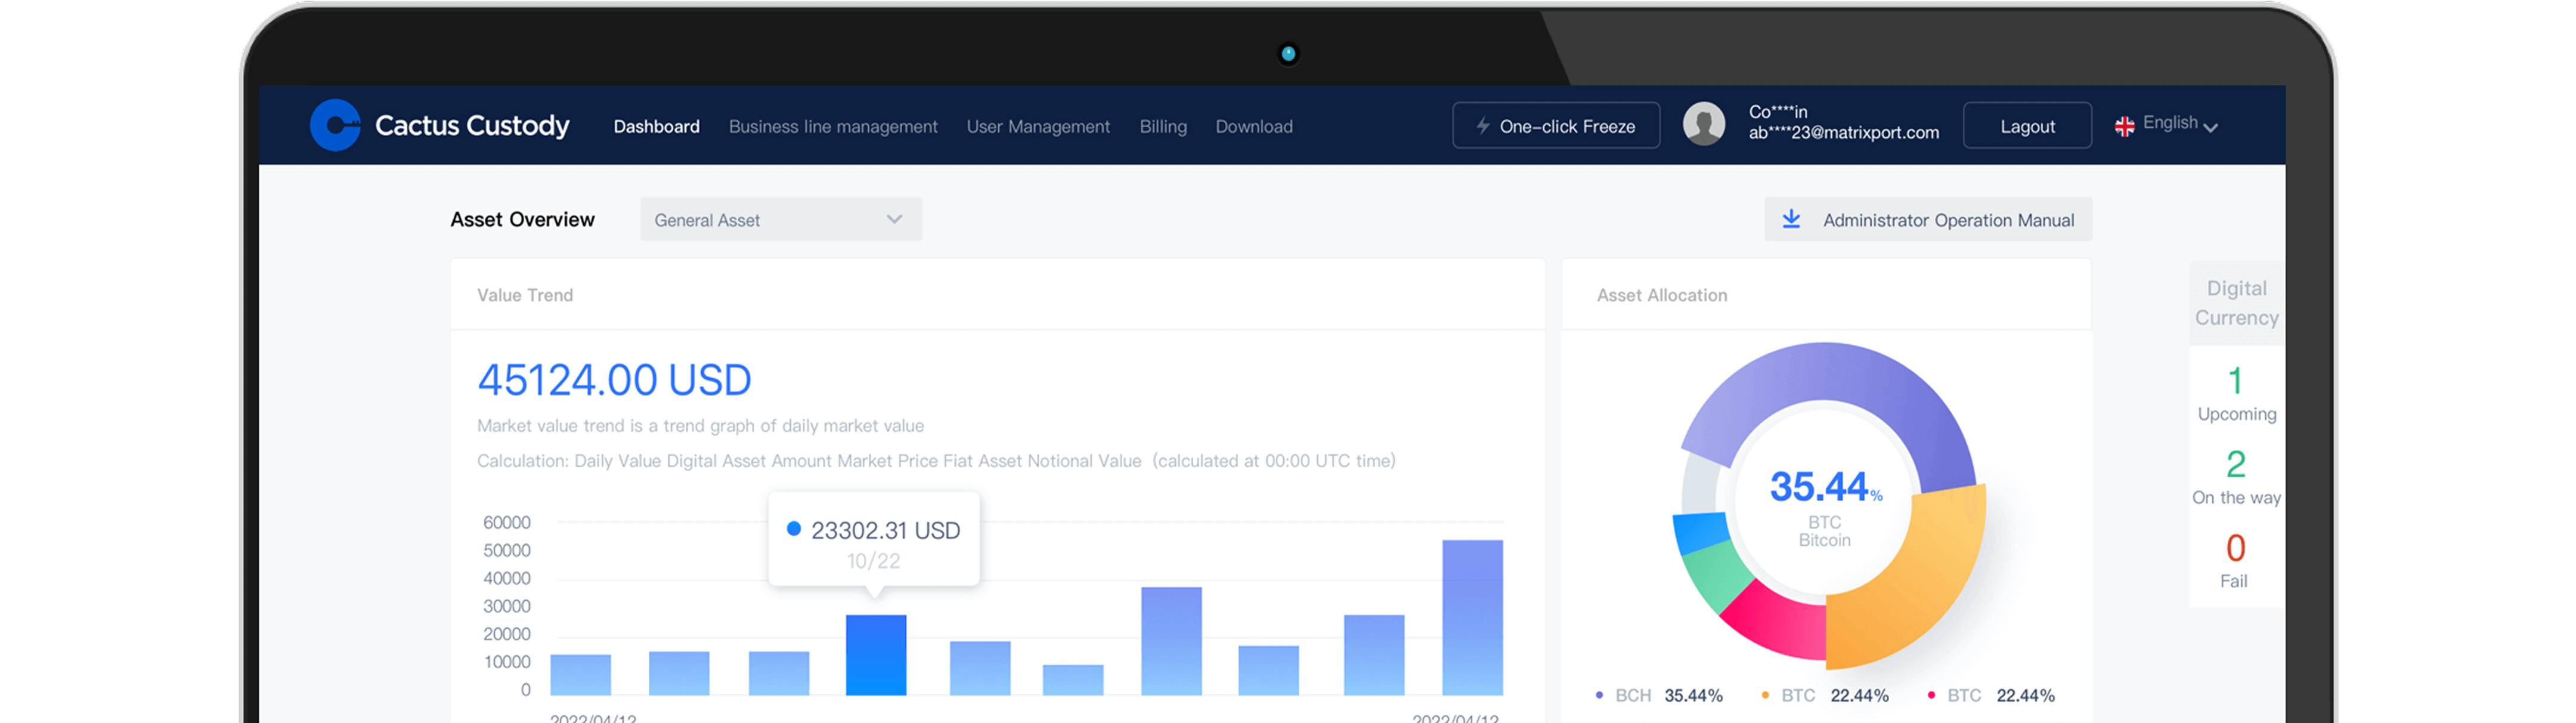Click the BCH legend dot
Screen dimensions: 2576x723
click(1599, 695)
